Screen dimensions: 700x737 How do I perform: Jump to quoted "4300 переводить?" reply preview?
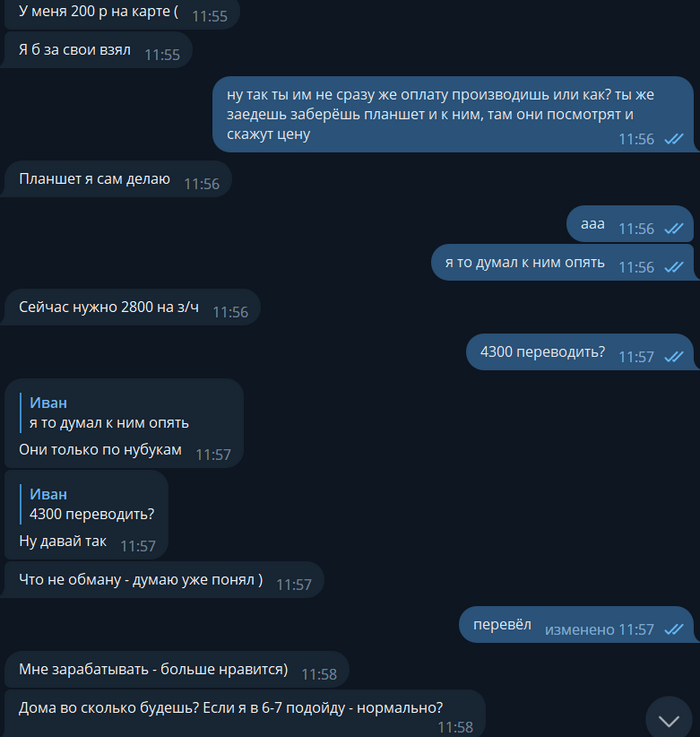coord(92,505)
